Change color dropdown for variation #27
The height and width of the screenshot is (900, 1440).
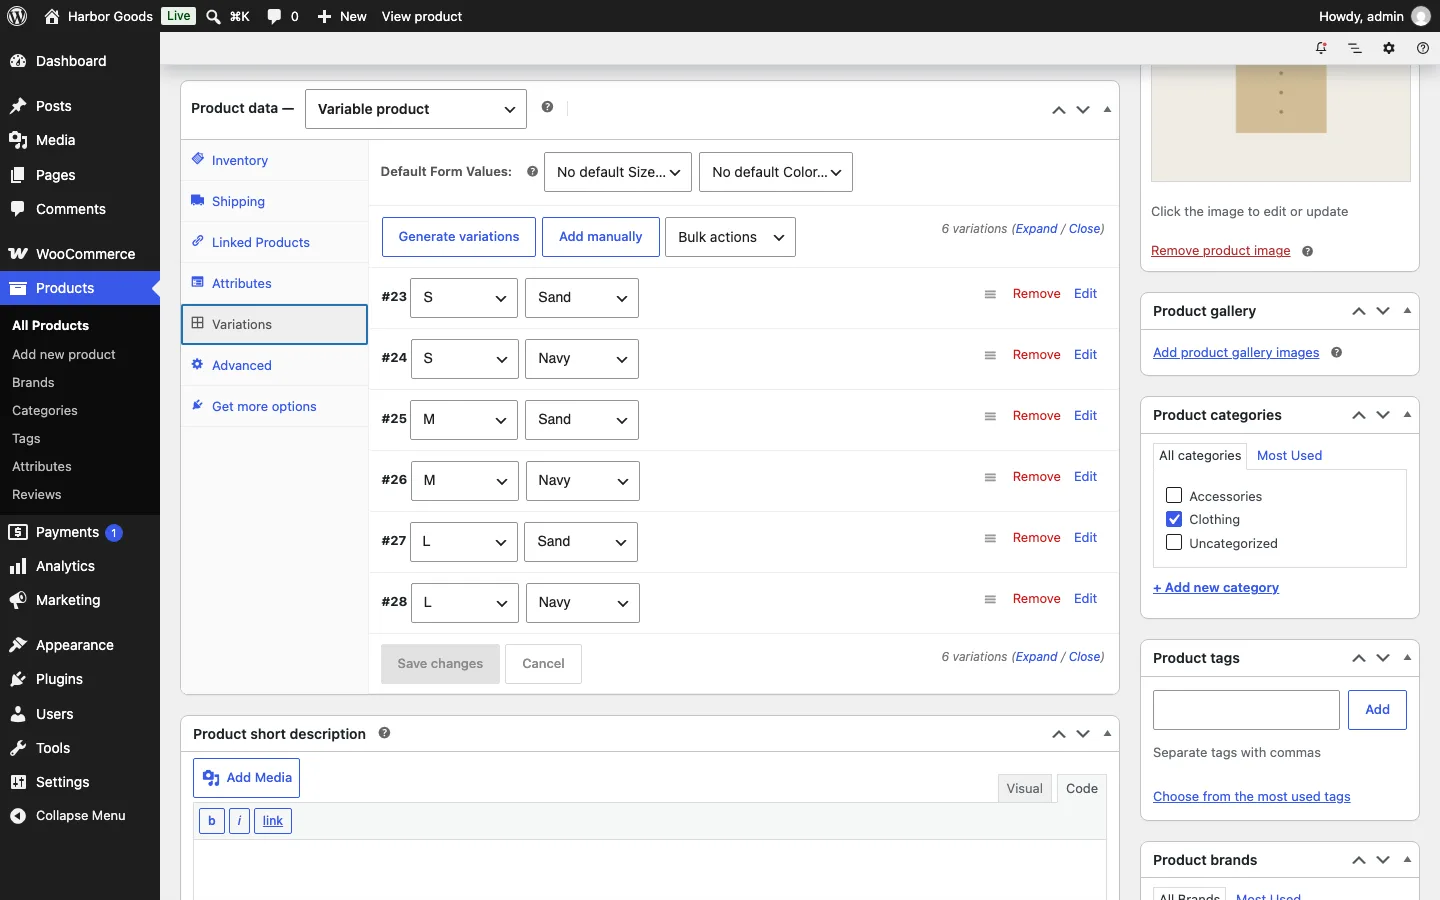click(581, 542)
